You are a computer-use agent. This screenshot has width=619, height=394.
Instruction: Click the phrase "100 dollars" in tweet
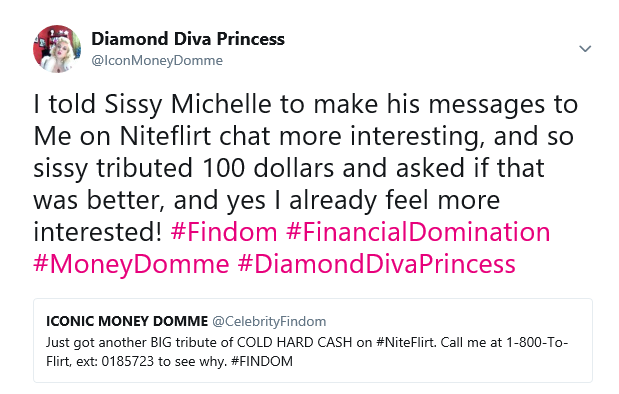pos(268,168)
